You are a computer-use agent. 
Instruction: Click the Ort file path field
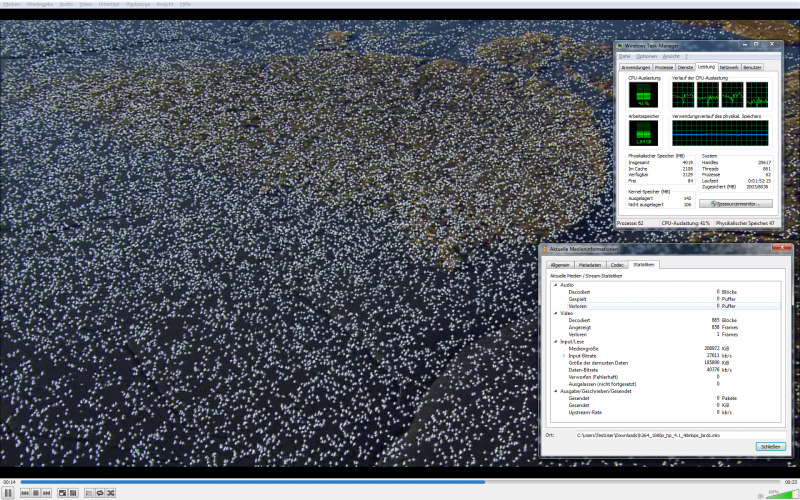681,435
